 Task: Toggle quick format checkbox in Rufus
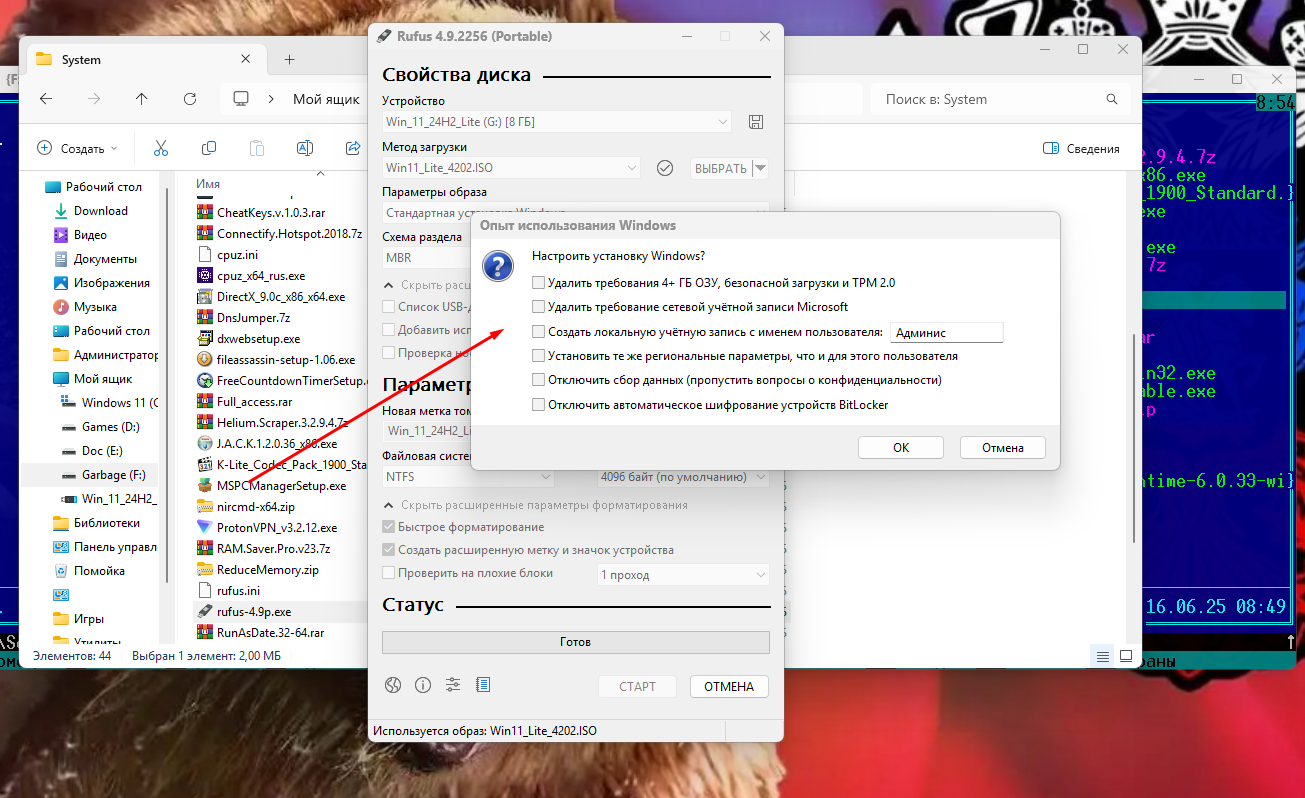tap(389, 527)
